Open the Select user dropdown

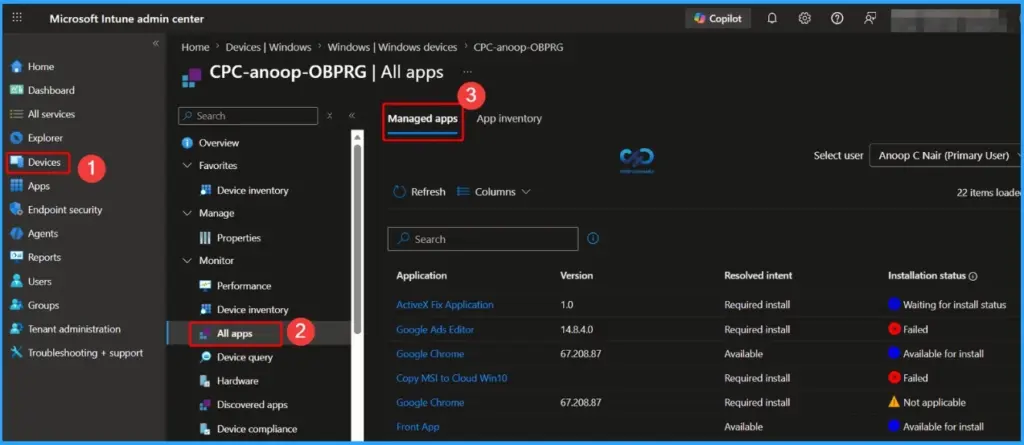coord(946,156)
